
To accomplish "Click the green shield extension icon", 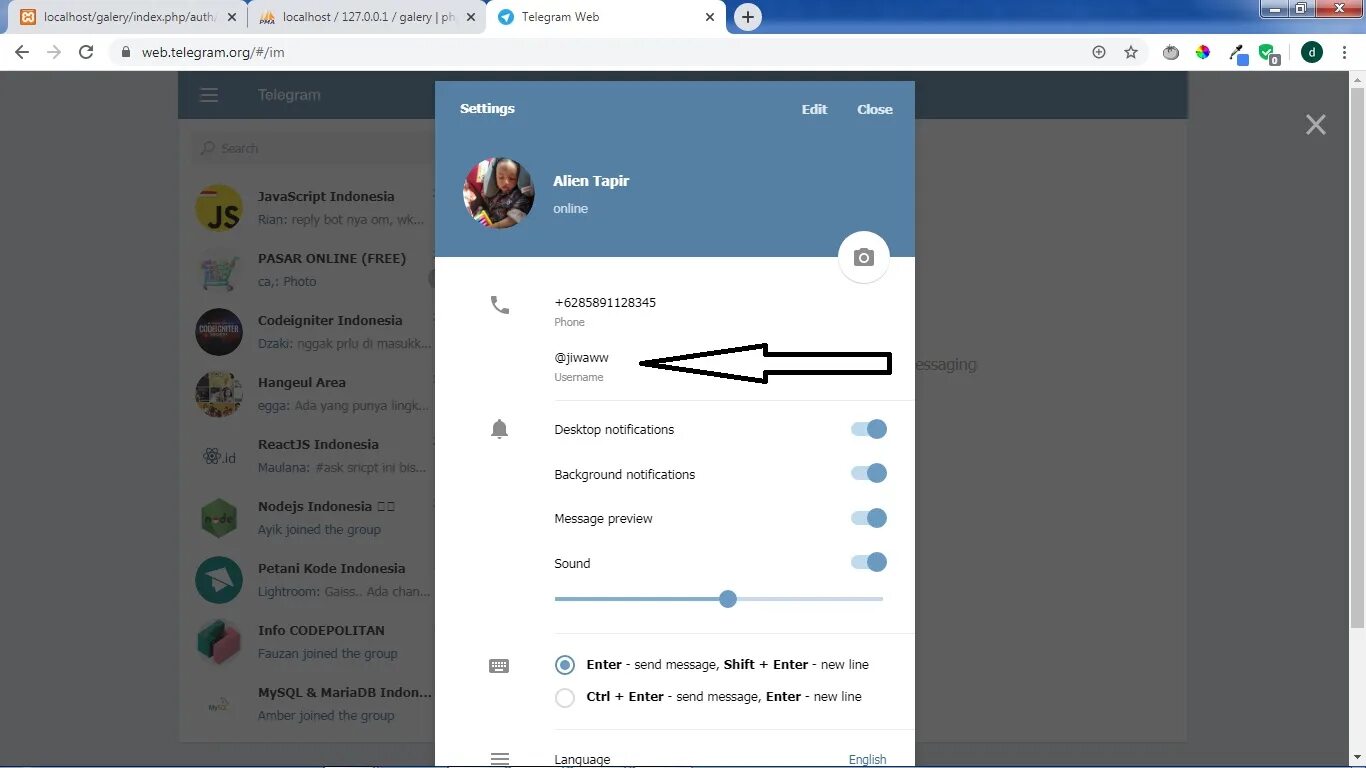I will pos(1268,54).
